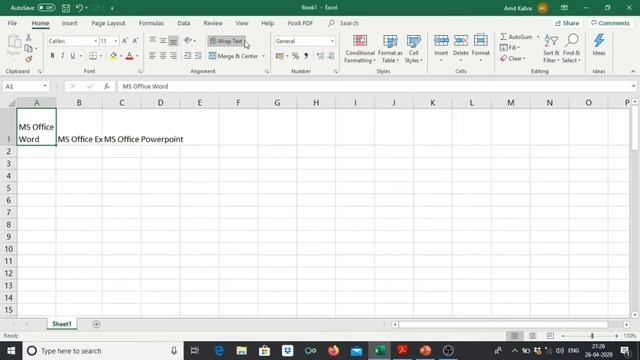The height and width of the screenshot is (360, 640).
Task: Toggle Italic formatting
Action: click(62, 56)
